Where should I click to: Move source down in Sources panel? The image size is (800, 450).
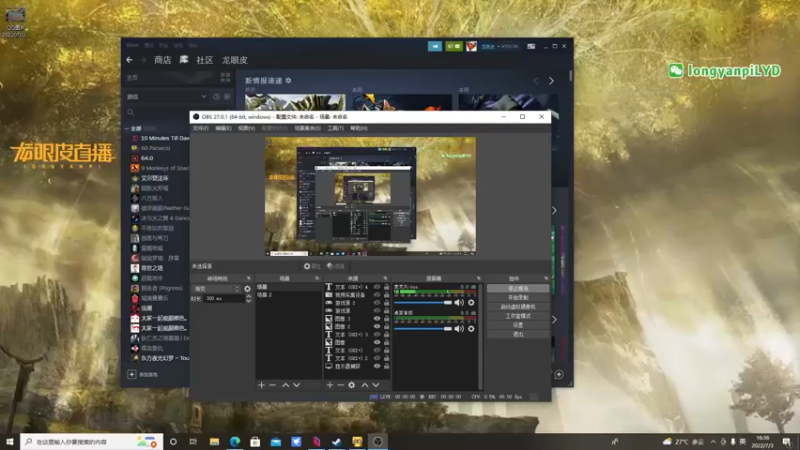(x=376, y=385)
